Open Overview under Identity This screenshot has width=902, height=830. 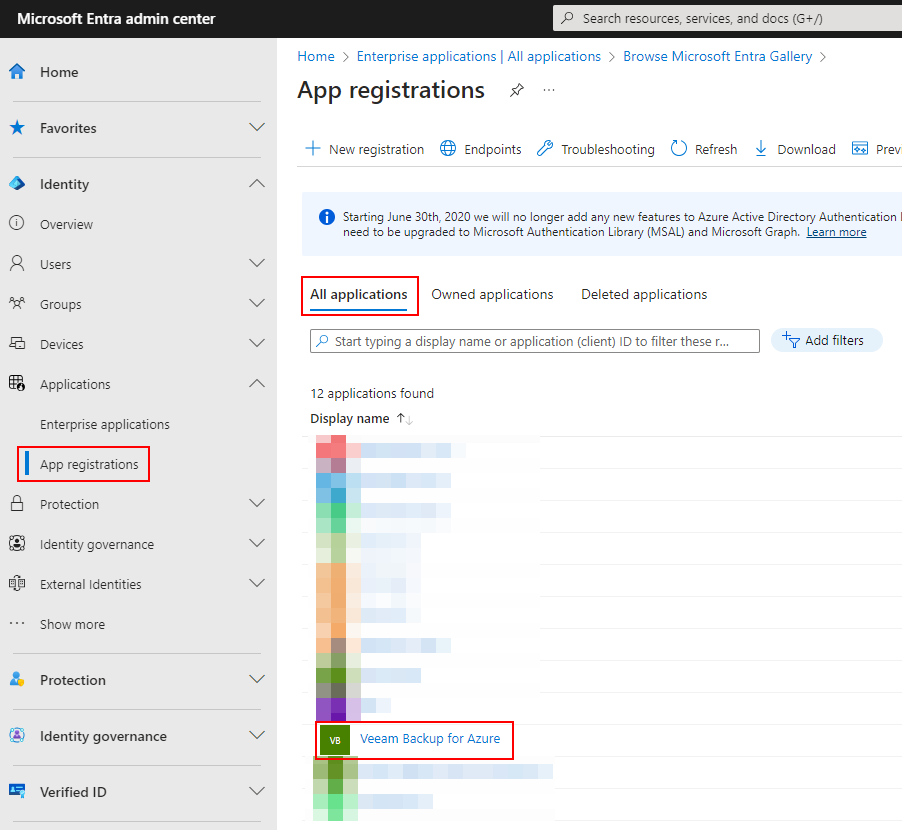tap(66, 224)
